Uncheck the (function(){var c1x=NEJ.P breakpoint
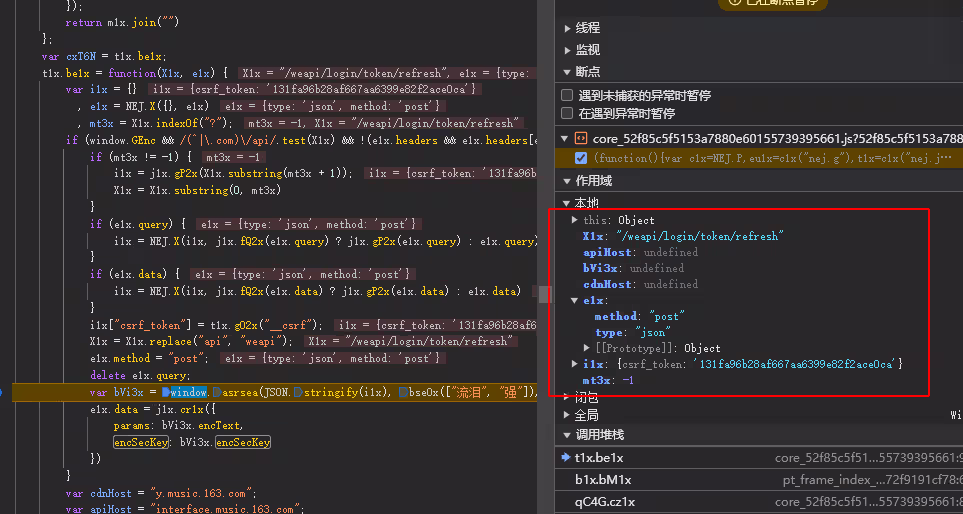 [x=581, y=158]
